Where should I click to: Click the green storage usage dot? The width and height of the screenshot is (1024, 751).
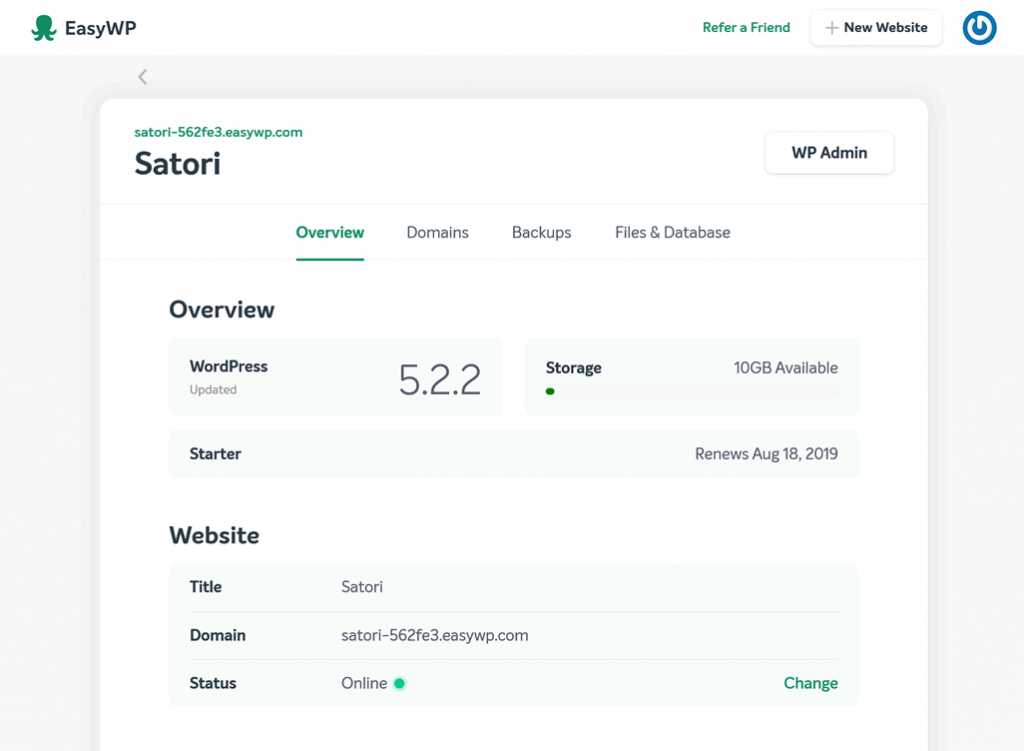point(550,391)
